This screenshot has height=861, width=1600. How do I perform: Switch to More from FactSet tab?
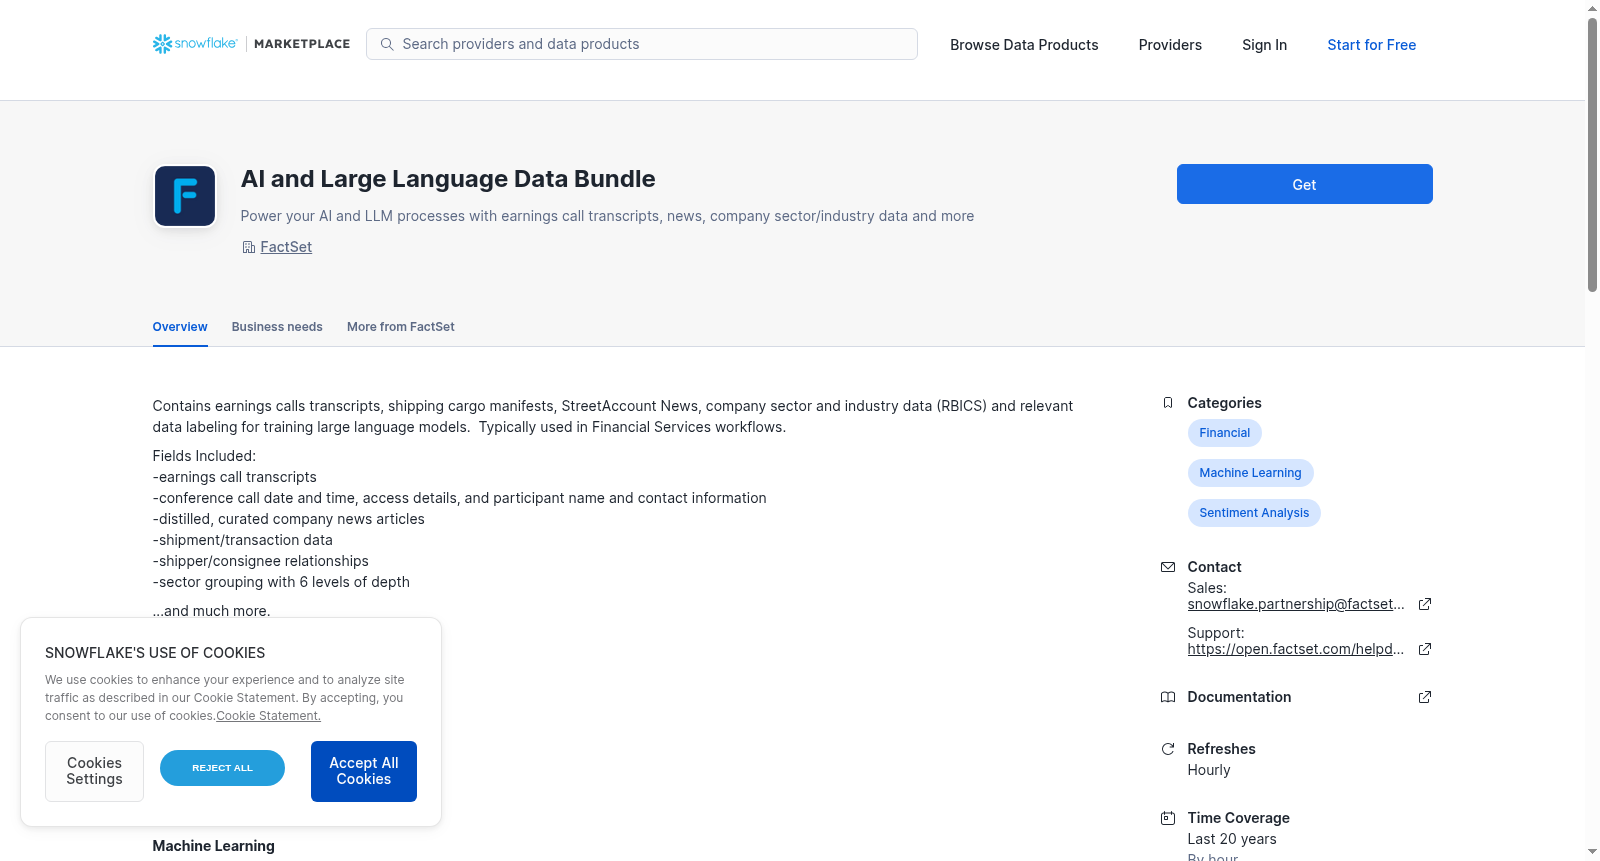click(x=400, y=327)
